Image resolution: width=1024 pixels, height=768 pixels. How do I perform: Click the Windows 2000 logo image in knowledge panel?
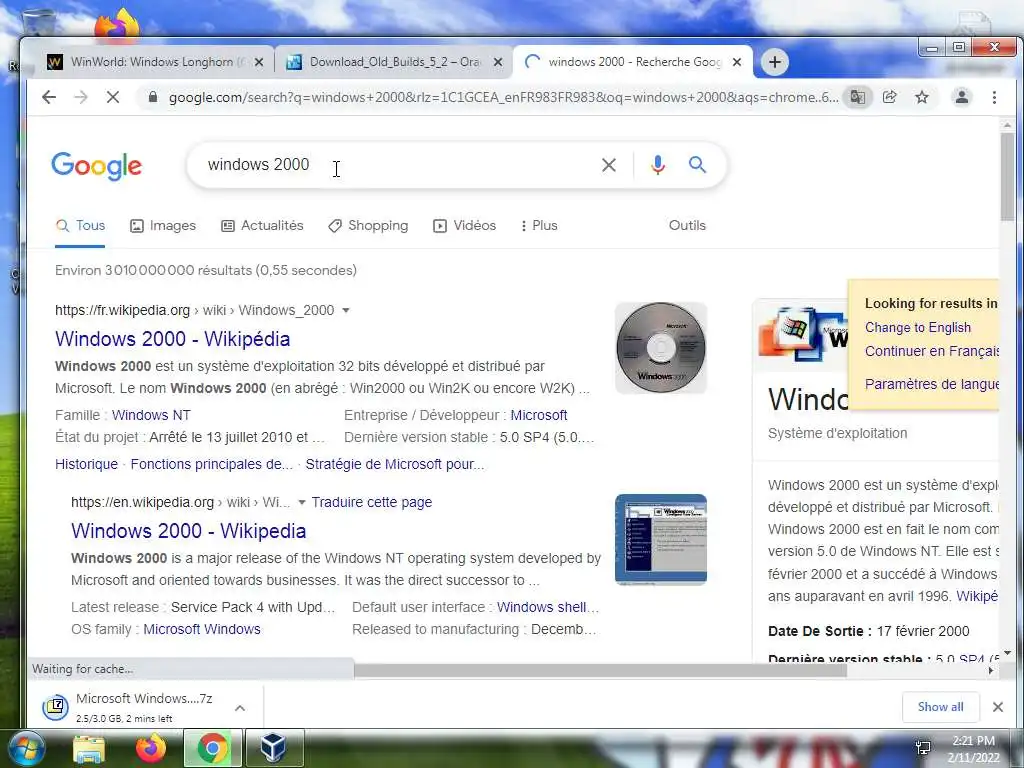tap(803, 334)
